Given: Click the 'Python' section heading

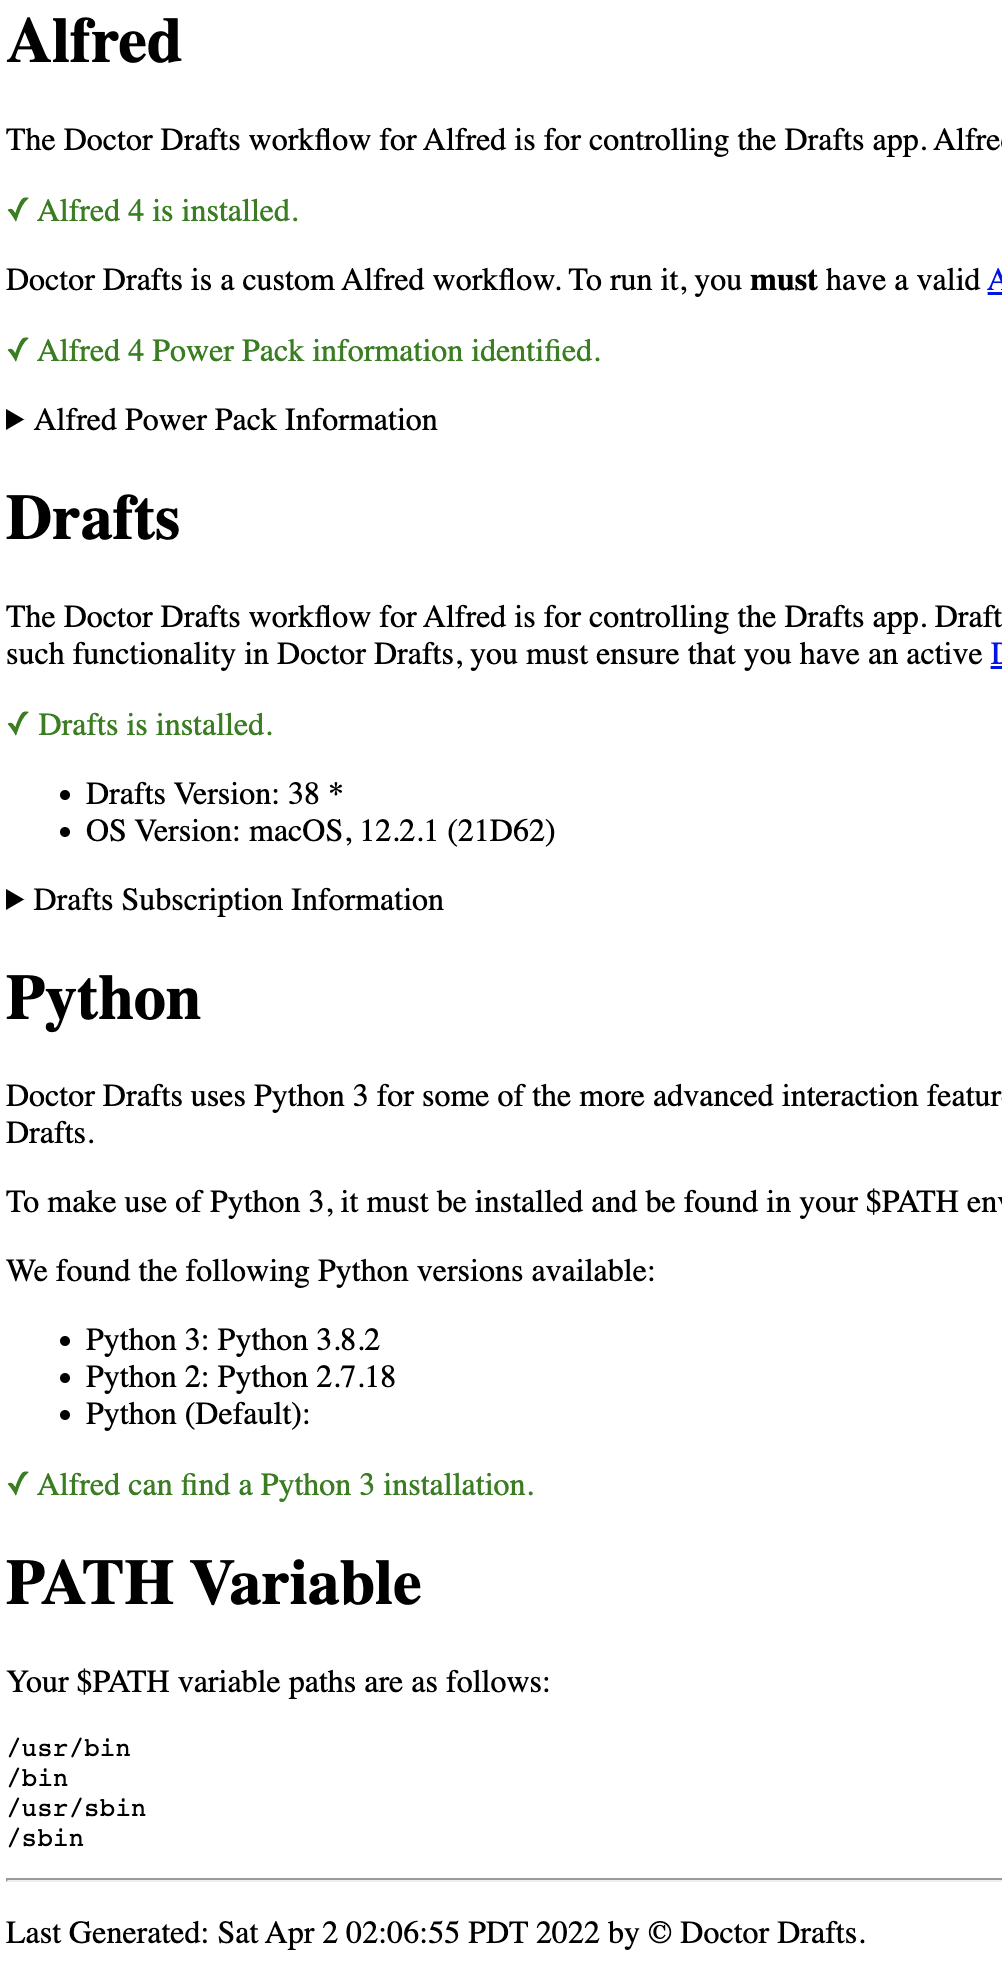Looking at the screenshot, I should point(104,999).
